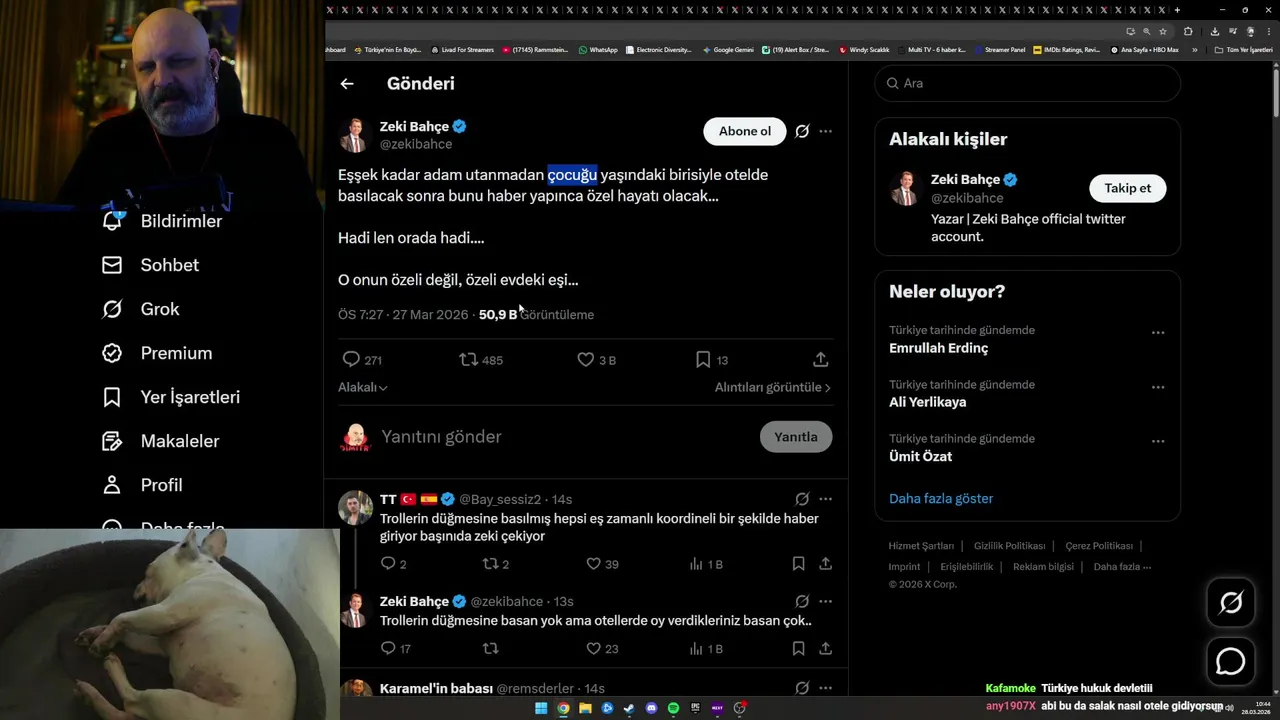Open the Ümit Özat trending topic

920,456
